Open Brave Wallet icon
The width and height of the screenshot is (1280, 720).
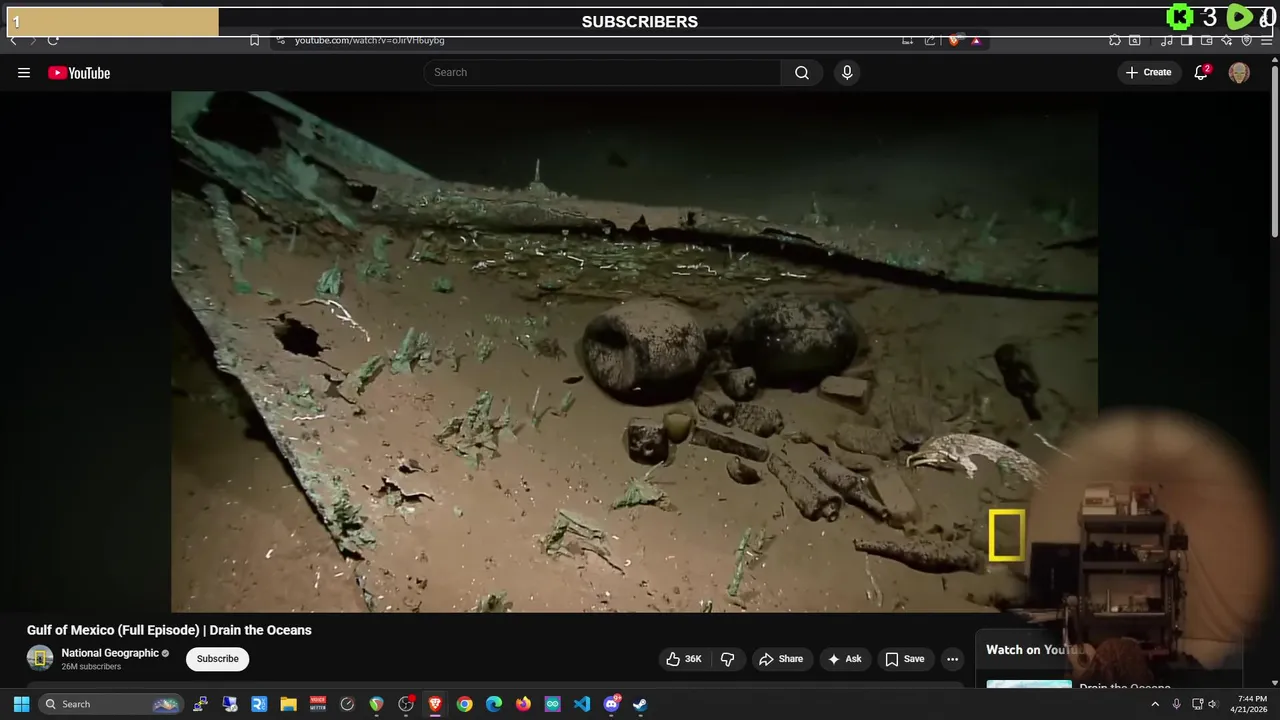1207,41
